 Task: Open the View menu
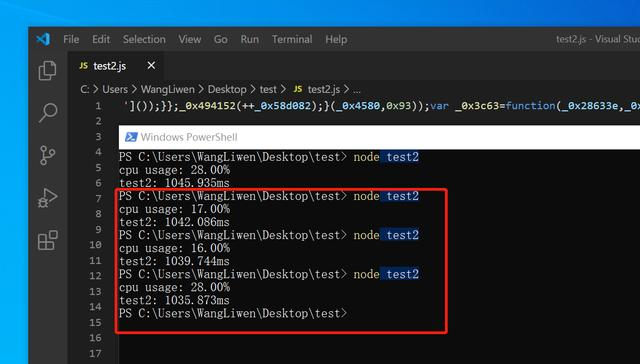tap(189, 40)
